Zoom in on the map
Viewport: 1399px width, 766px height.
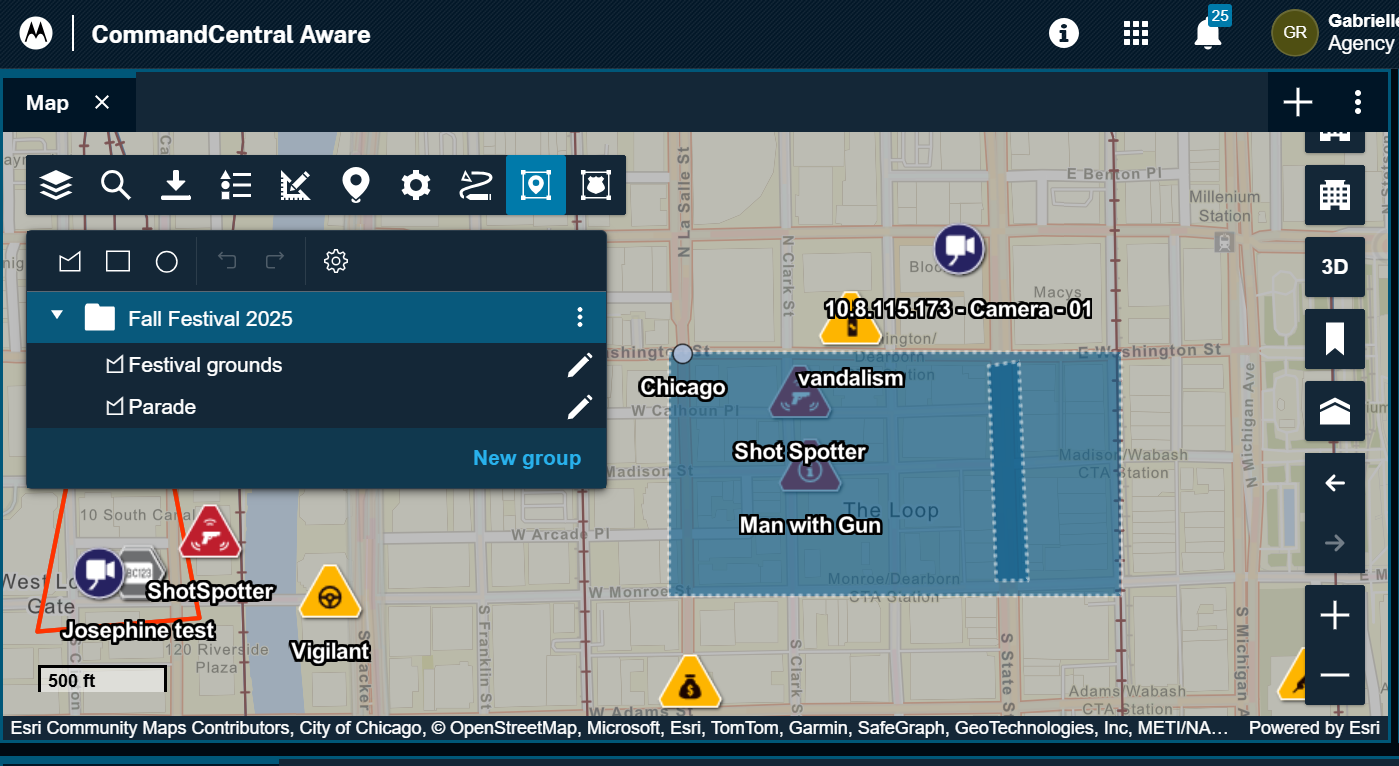[1335, 616]
